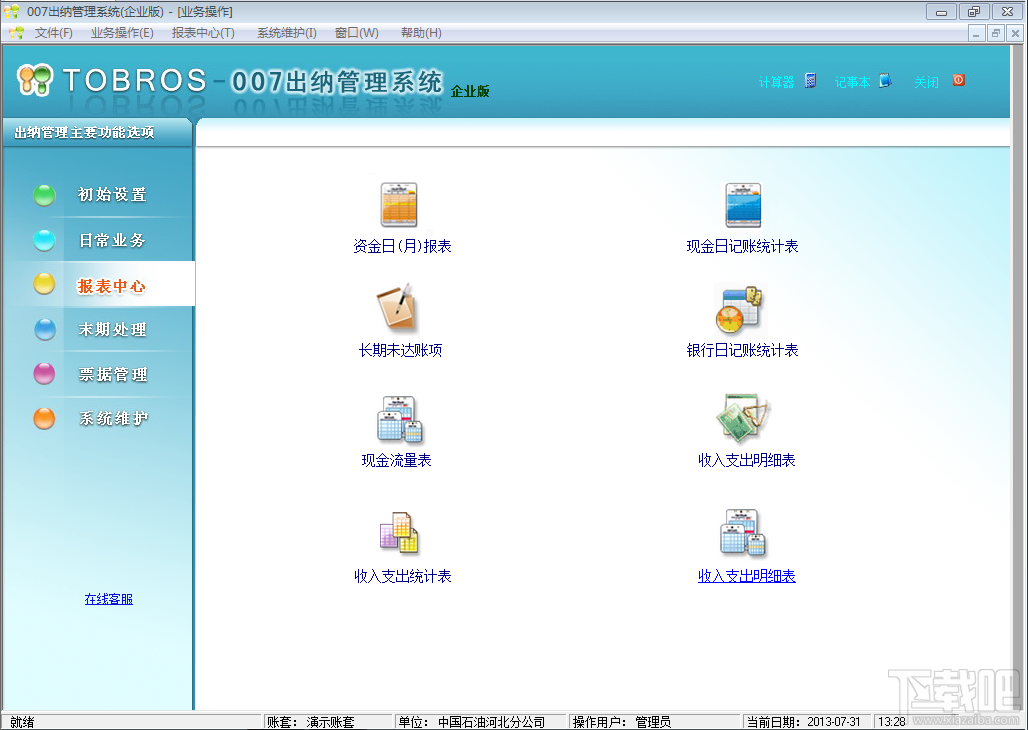Click the 关闭 text link in banner
Screen dimensions: 1028x730
[x=926, y=82]
